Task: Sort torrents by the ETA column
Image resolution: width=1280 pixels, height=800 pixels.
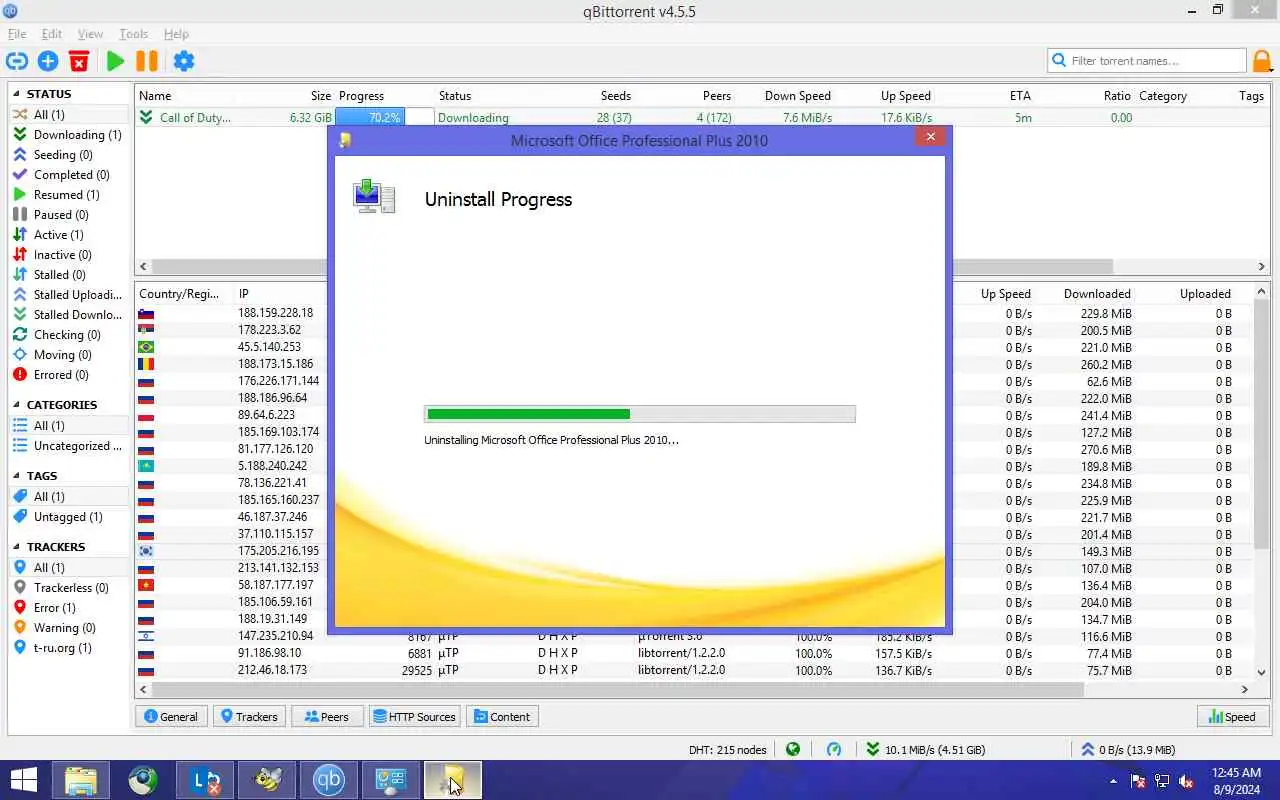Action: (x=1020, y=96)
